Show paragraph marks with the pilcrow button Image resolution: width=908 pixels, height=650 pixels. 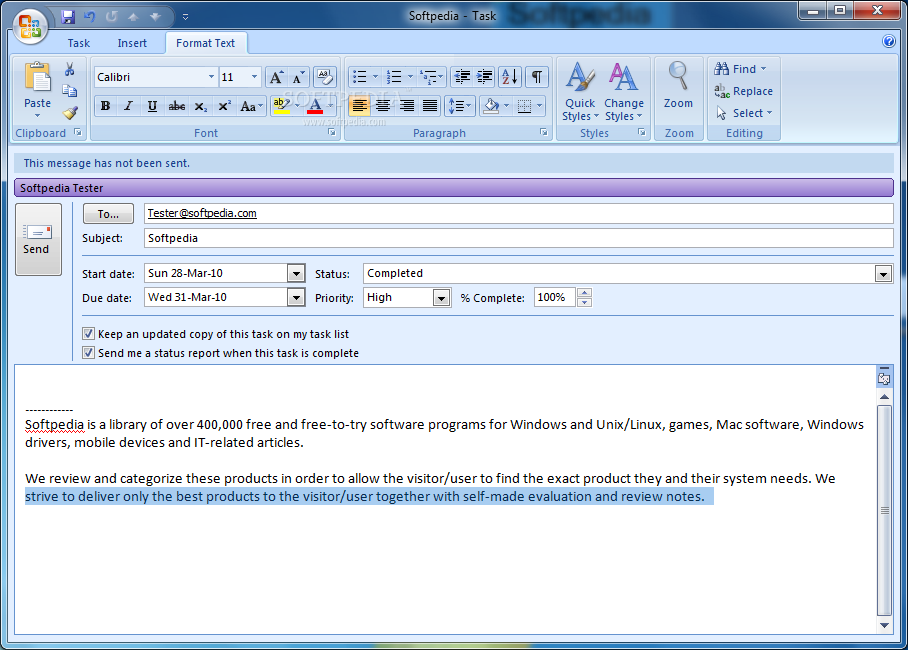pyautogui.click(x=537, y=76)
